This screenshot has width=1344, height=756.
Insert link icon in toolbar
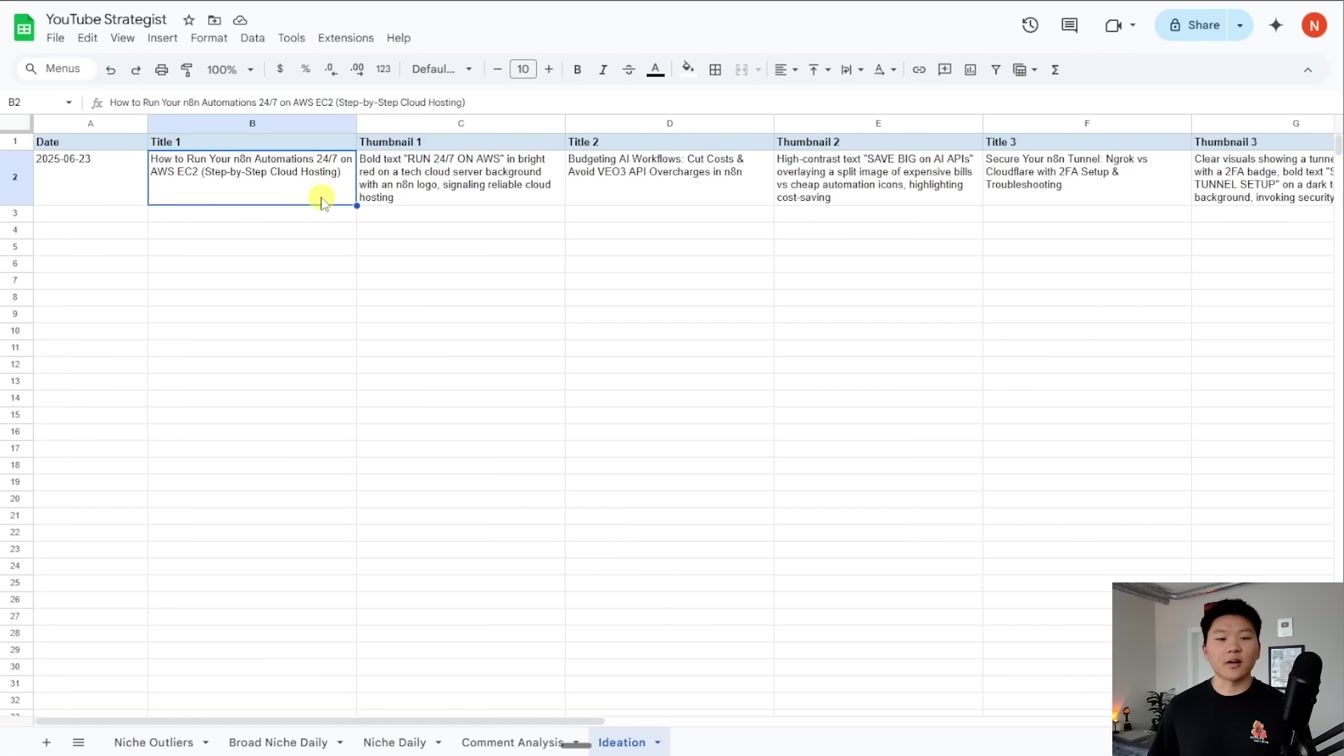click(919, 70)
